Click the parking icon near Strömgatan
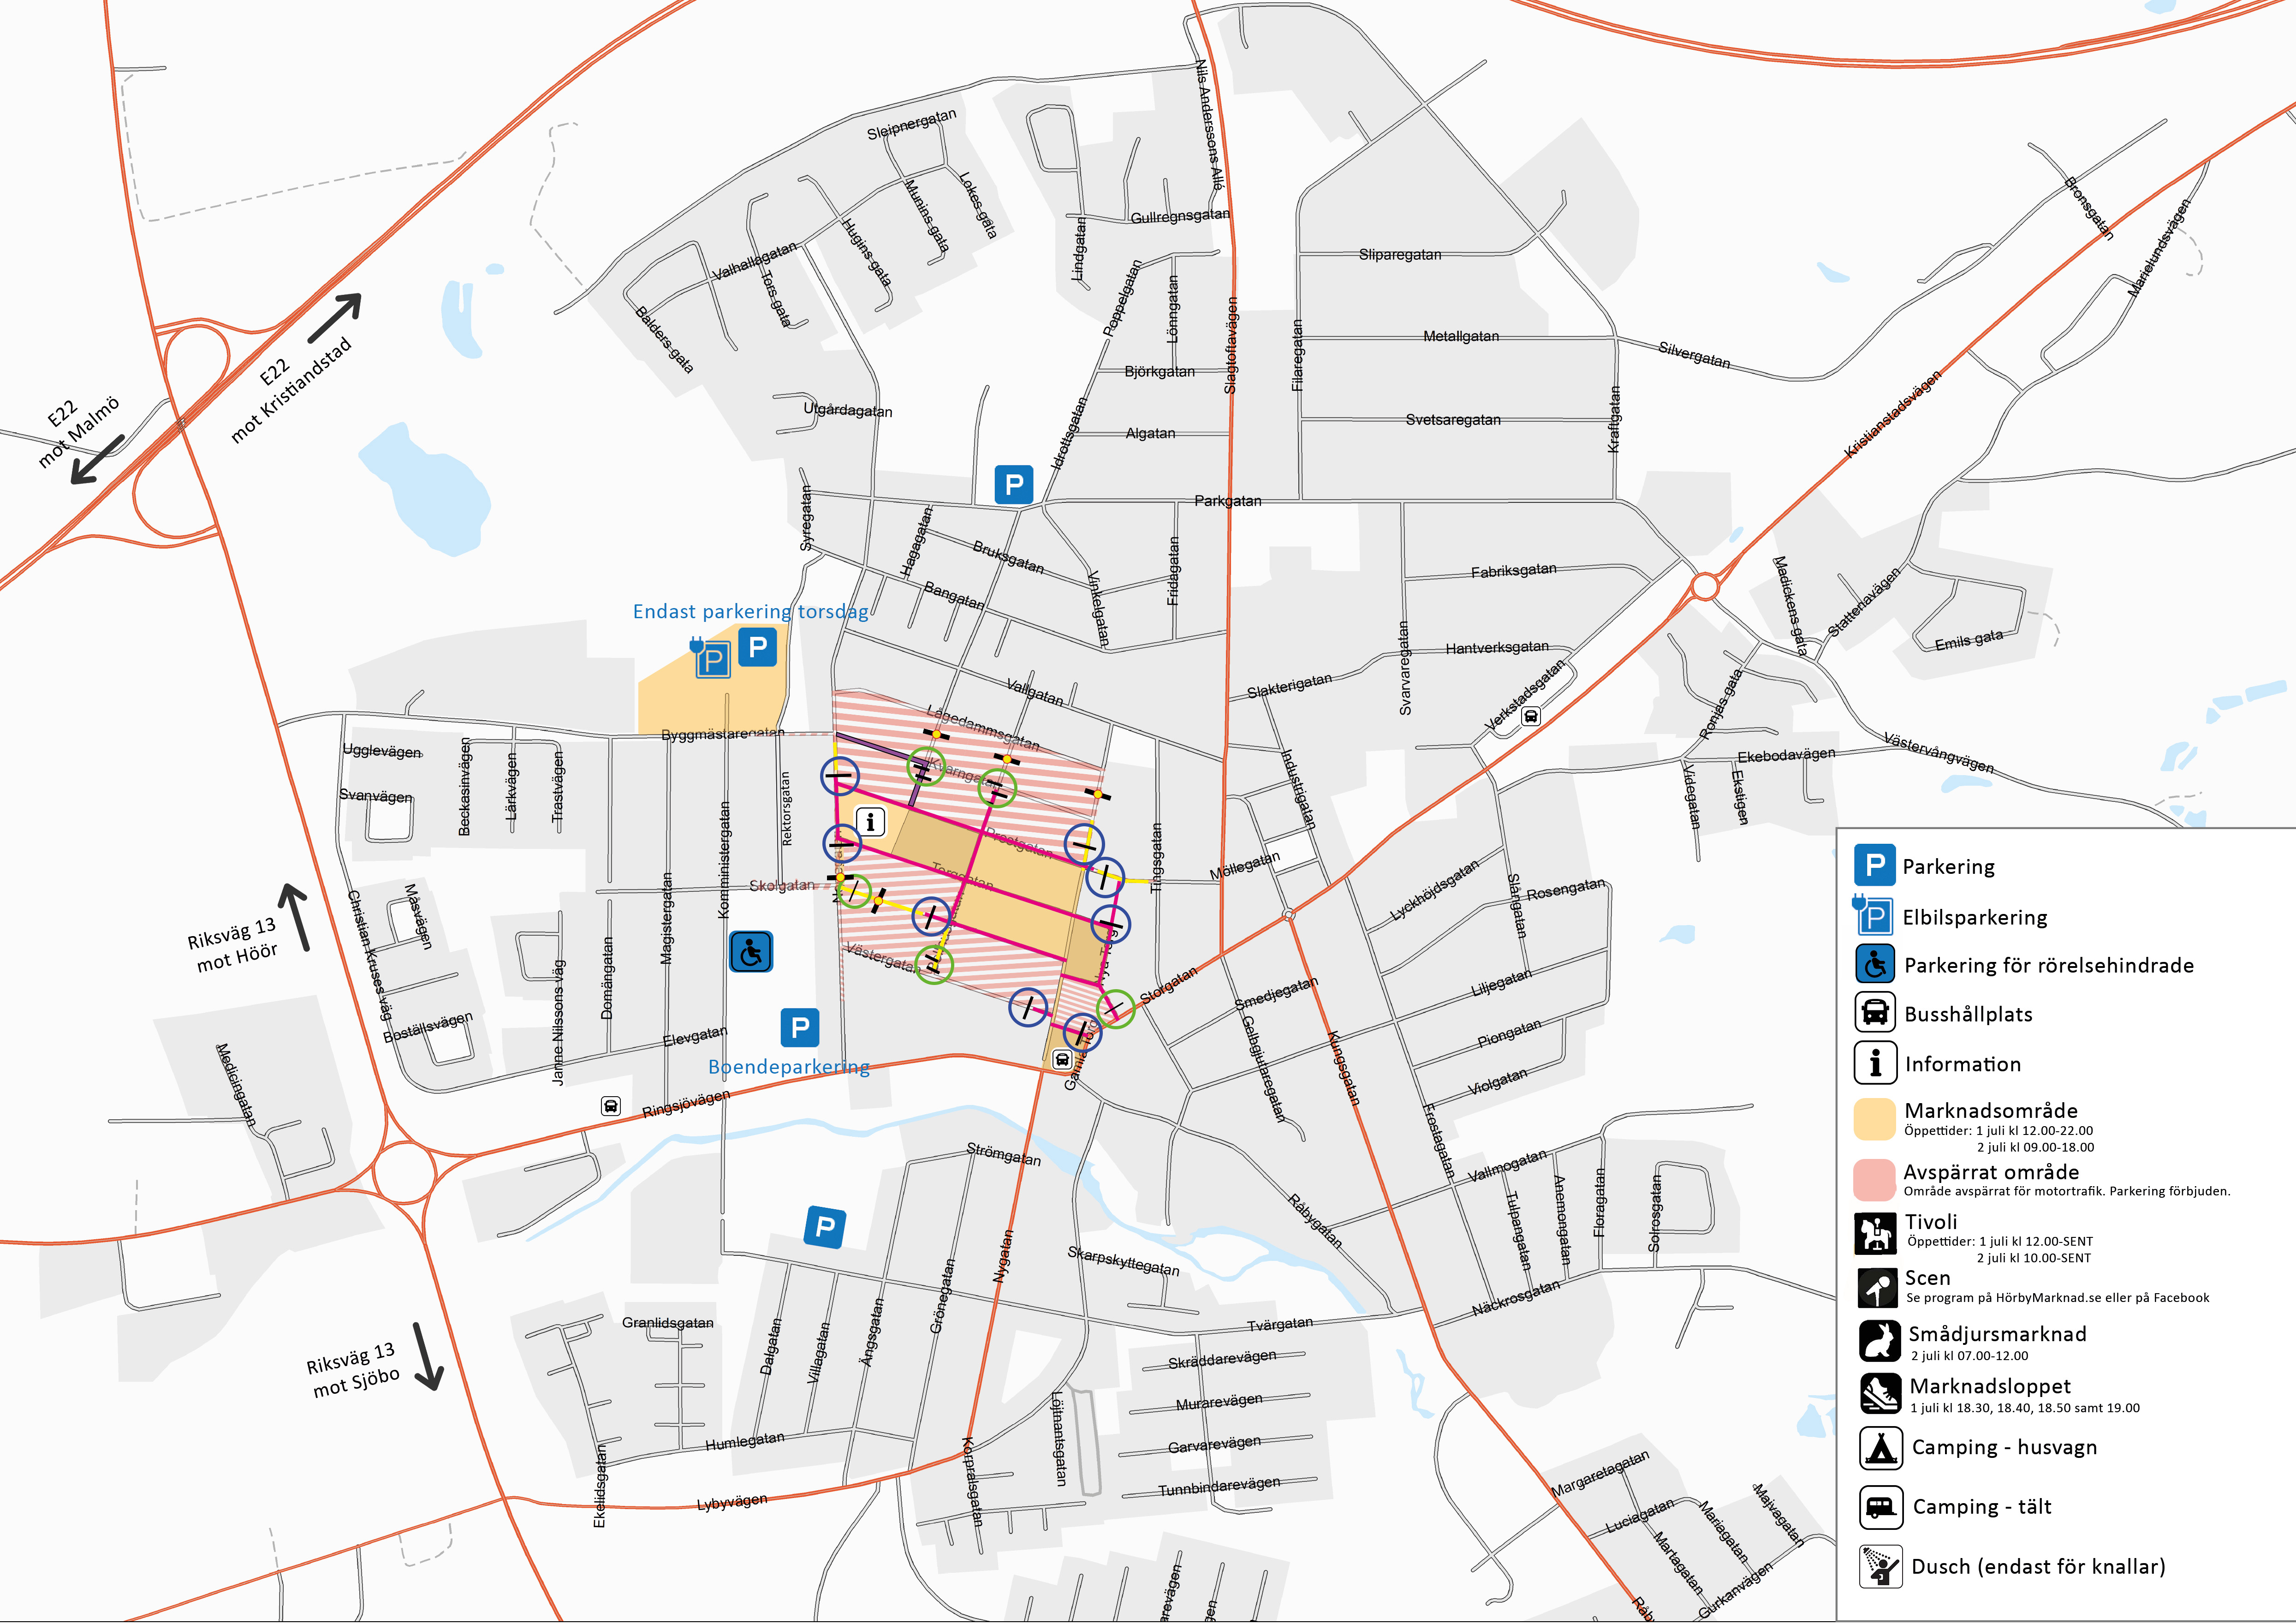The image size is (2296, 1624). point(825,1227)
